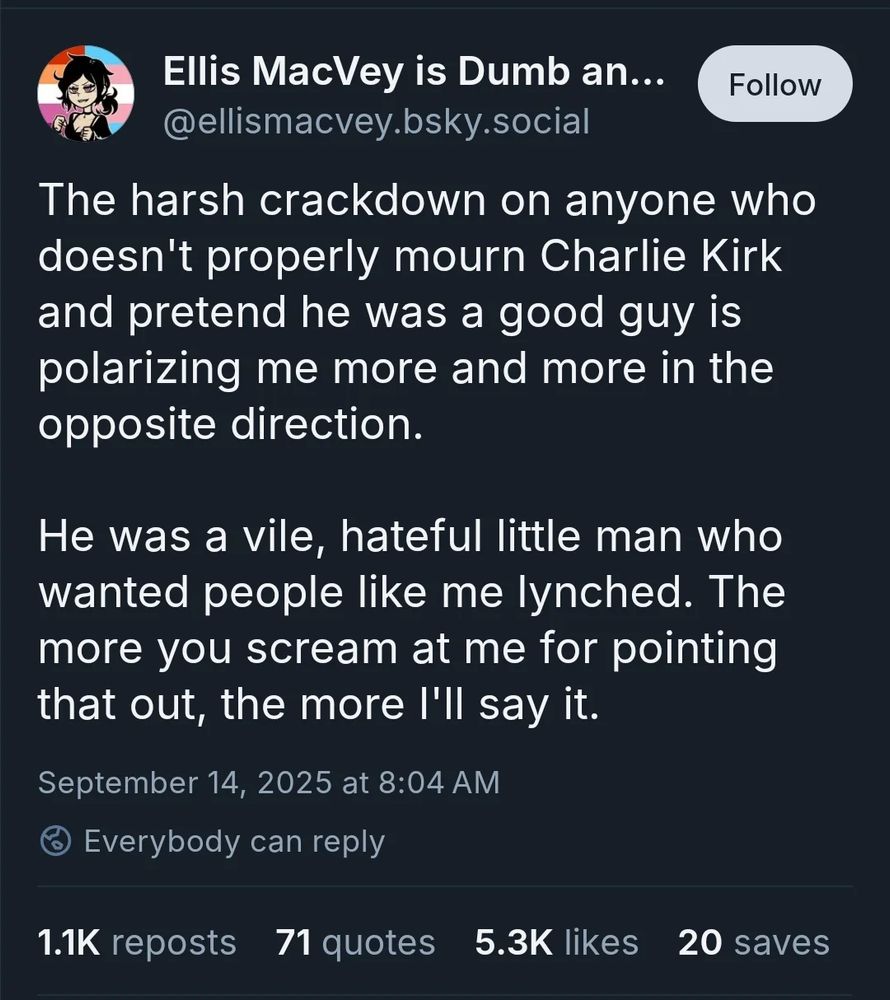Open the 71 quotes list
The height and width of the screenshot is (1000, 890).
point(355,942)
